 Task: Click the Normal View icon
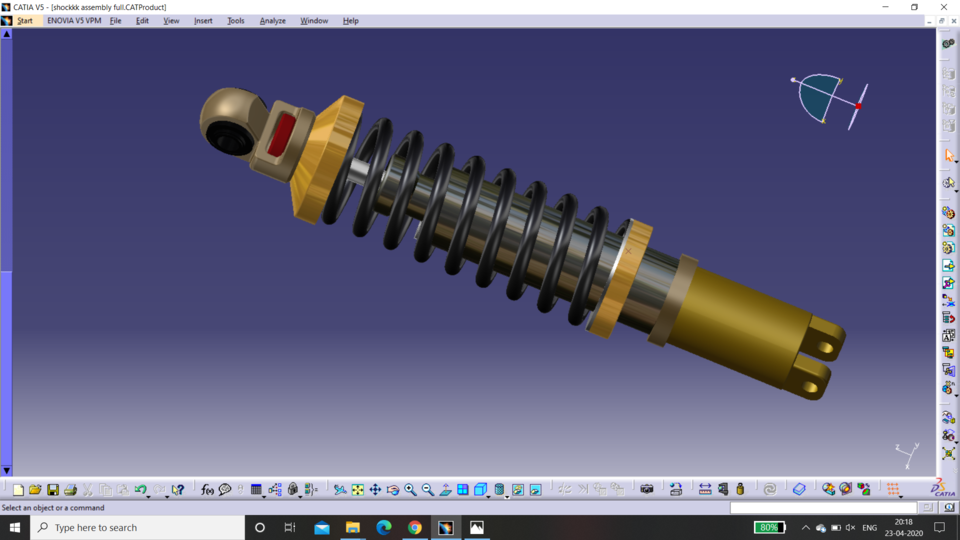(445, 489)
